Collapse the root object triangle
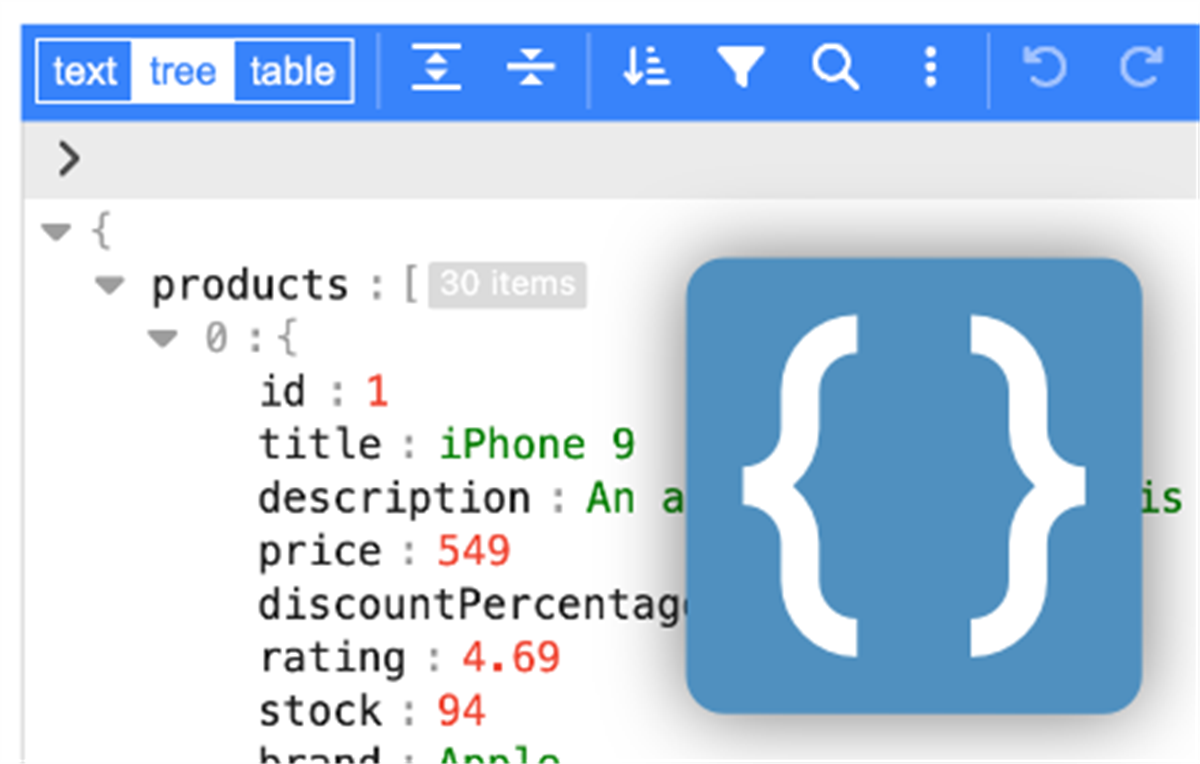Viewport: 1200px width, 764px height. (x=56, y=232)
